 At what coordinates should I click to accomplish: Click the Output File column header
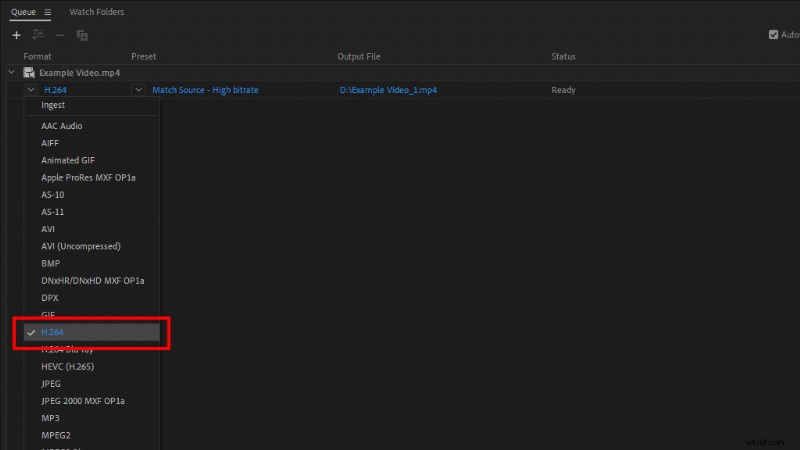(x=359, y=57)
